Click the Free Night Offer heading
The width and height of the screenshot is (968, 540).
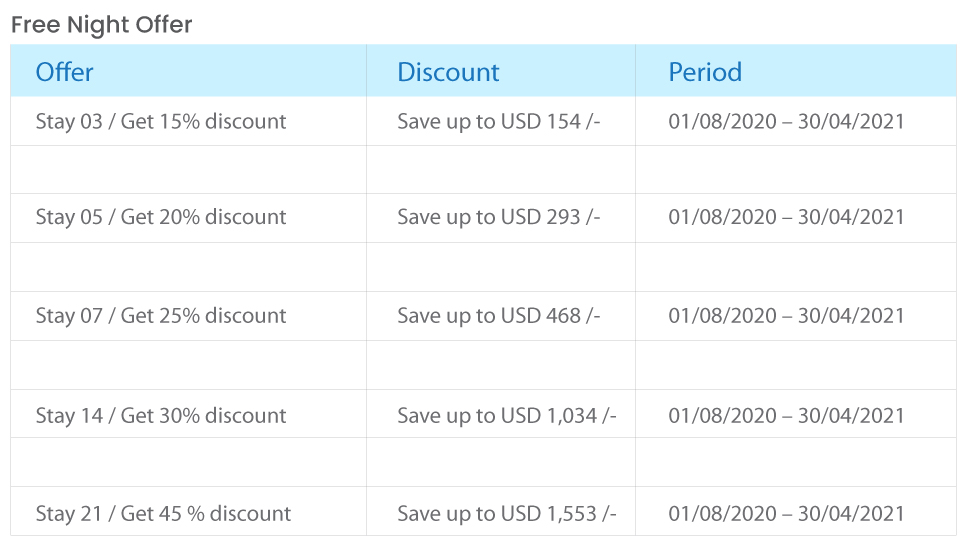click(x=102, y=25)
